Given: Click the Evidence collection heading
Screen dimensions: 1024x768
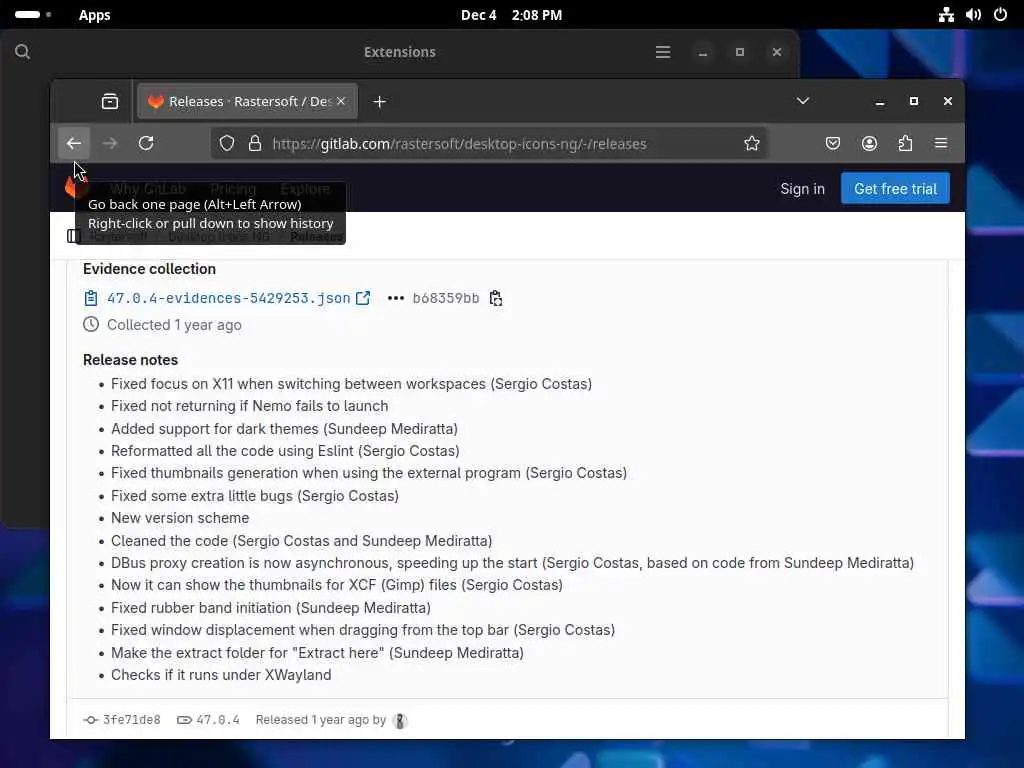Looking at the screenshot, I should click(x=149, y=269).
